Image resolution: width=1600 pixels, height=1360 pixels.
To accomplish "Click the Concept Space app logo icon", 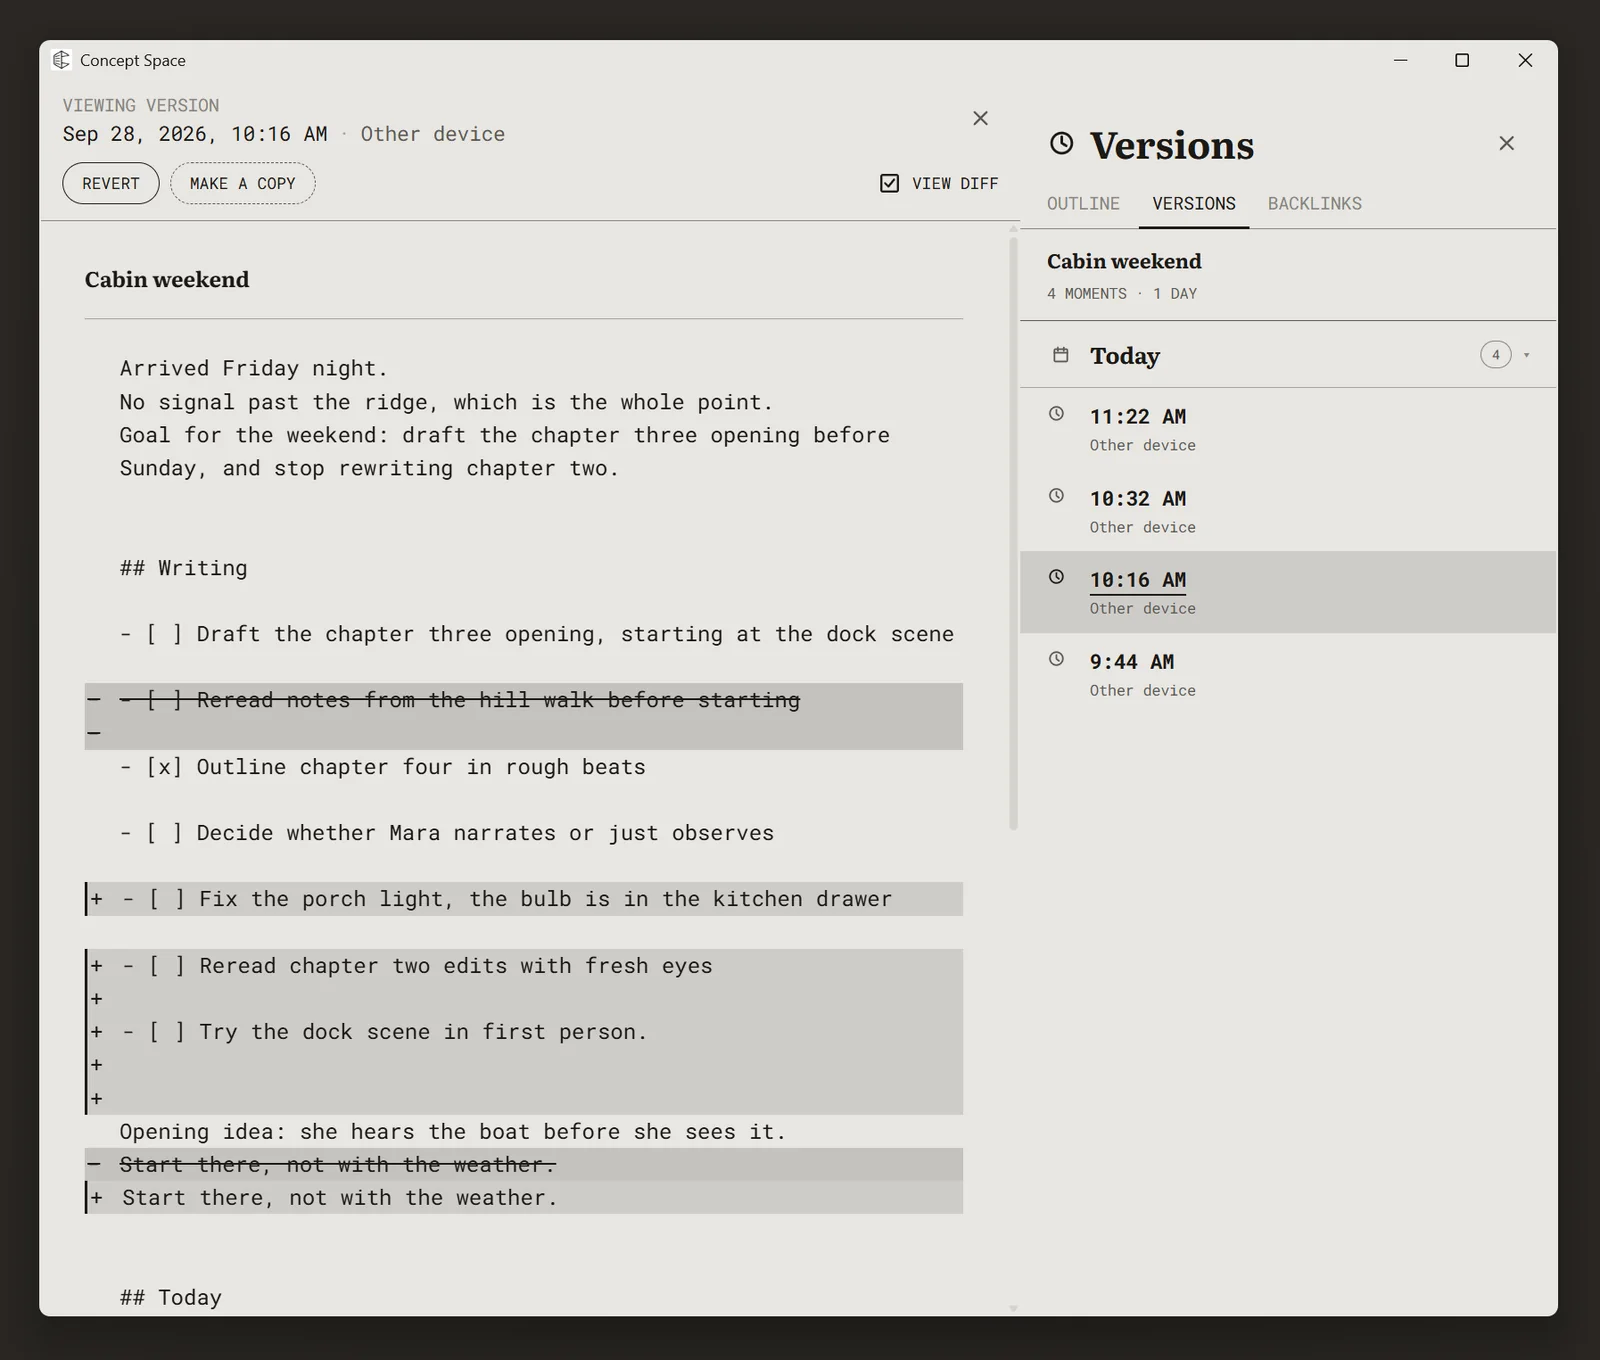I will [61, 60].
